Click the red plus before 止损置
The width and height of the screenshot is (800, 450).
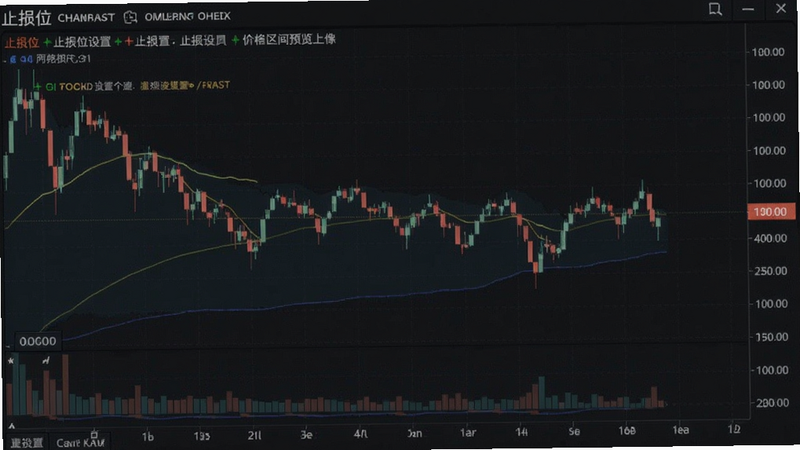tap(129, 42)
